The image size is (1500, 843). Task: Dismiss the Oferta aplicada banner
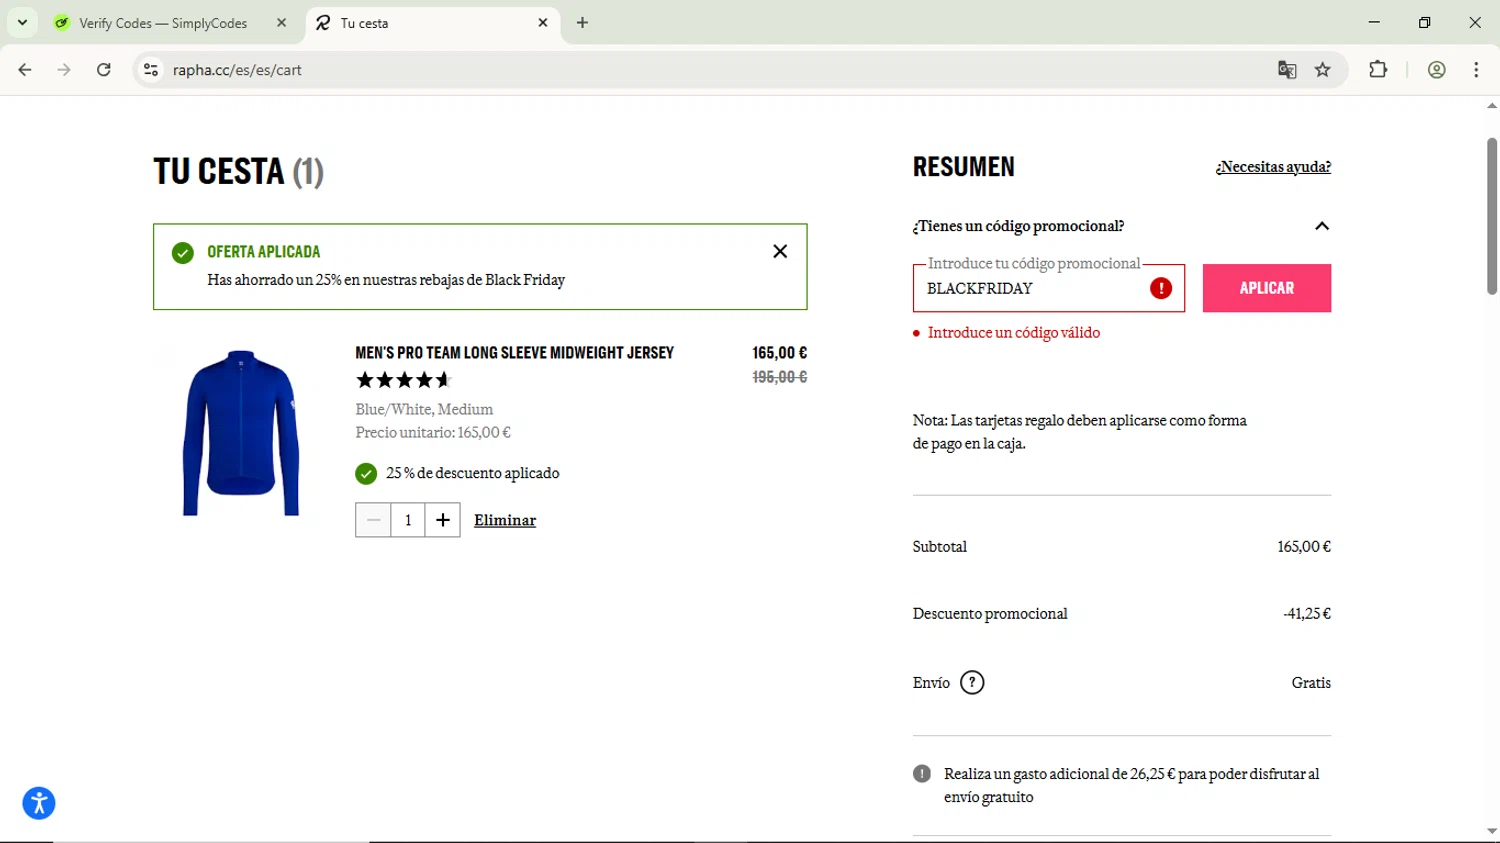[780, 251]
